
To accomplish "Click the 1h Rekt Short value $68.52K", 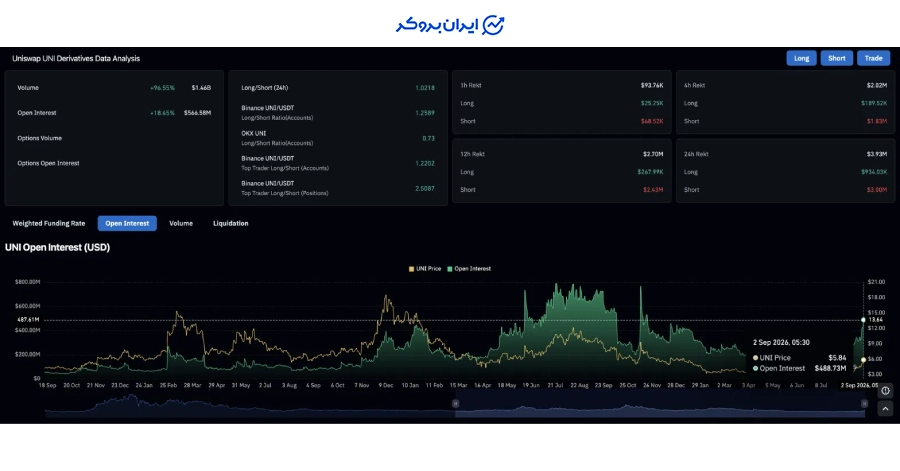I will coord(652,121).
